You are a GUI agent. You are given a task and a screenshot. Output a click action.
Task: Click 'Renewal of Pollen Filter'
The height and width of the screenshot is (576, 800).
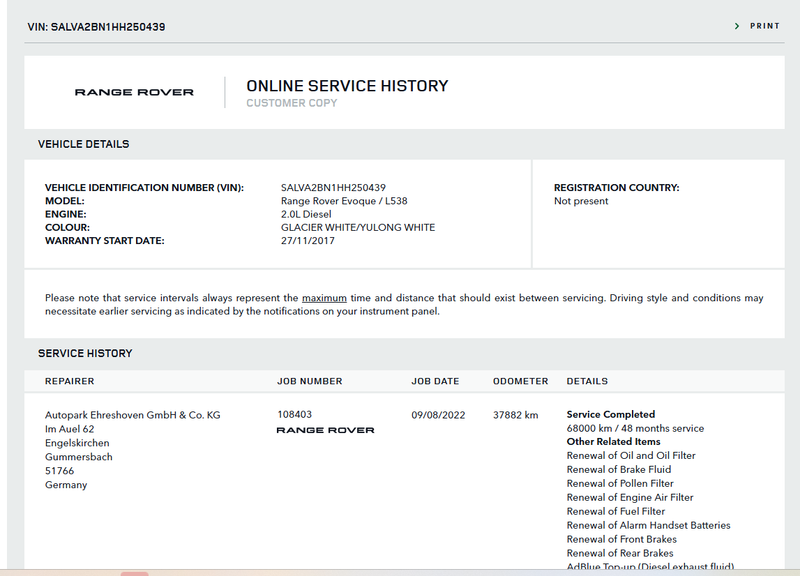coord(620,483)
